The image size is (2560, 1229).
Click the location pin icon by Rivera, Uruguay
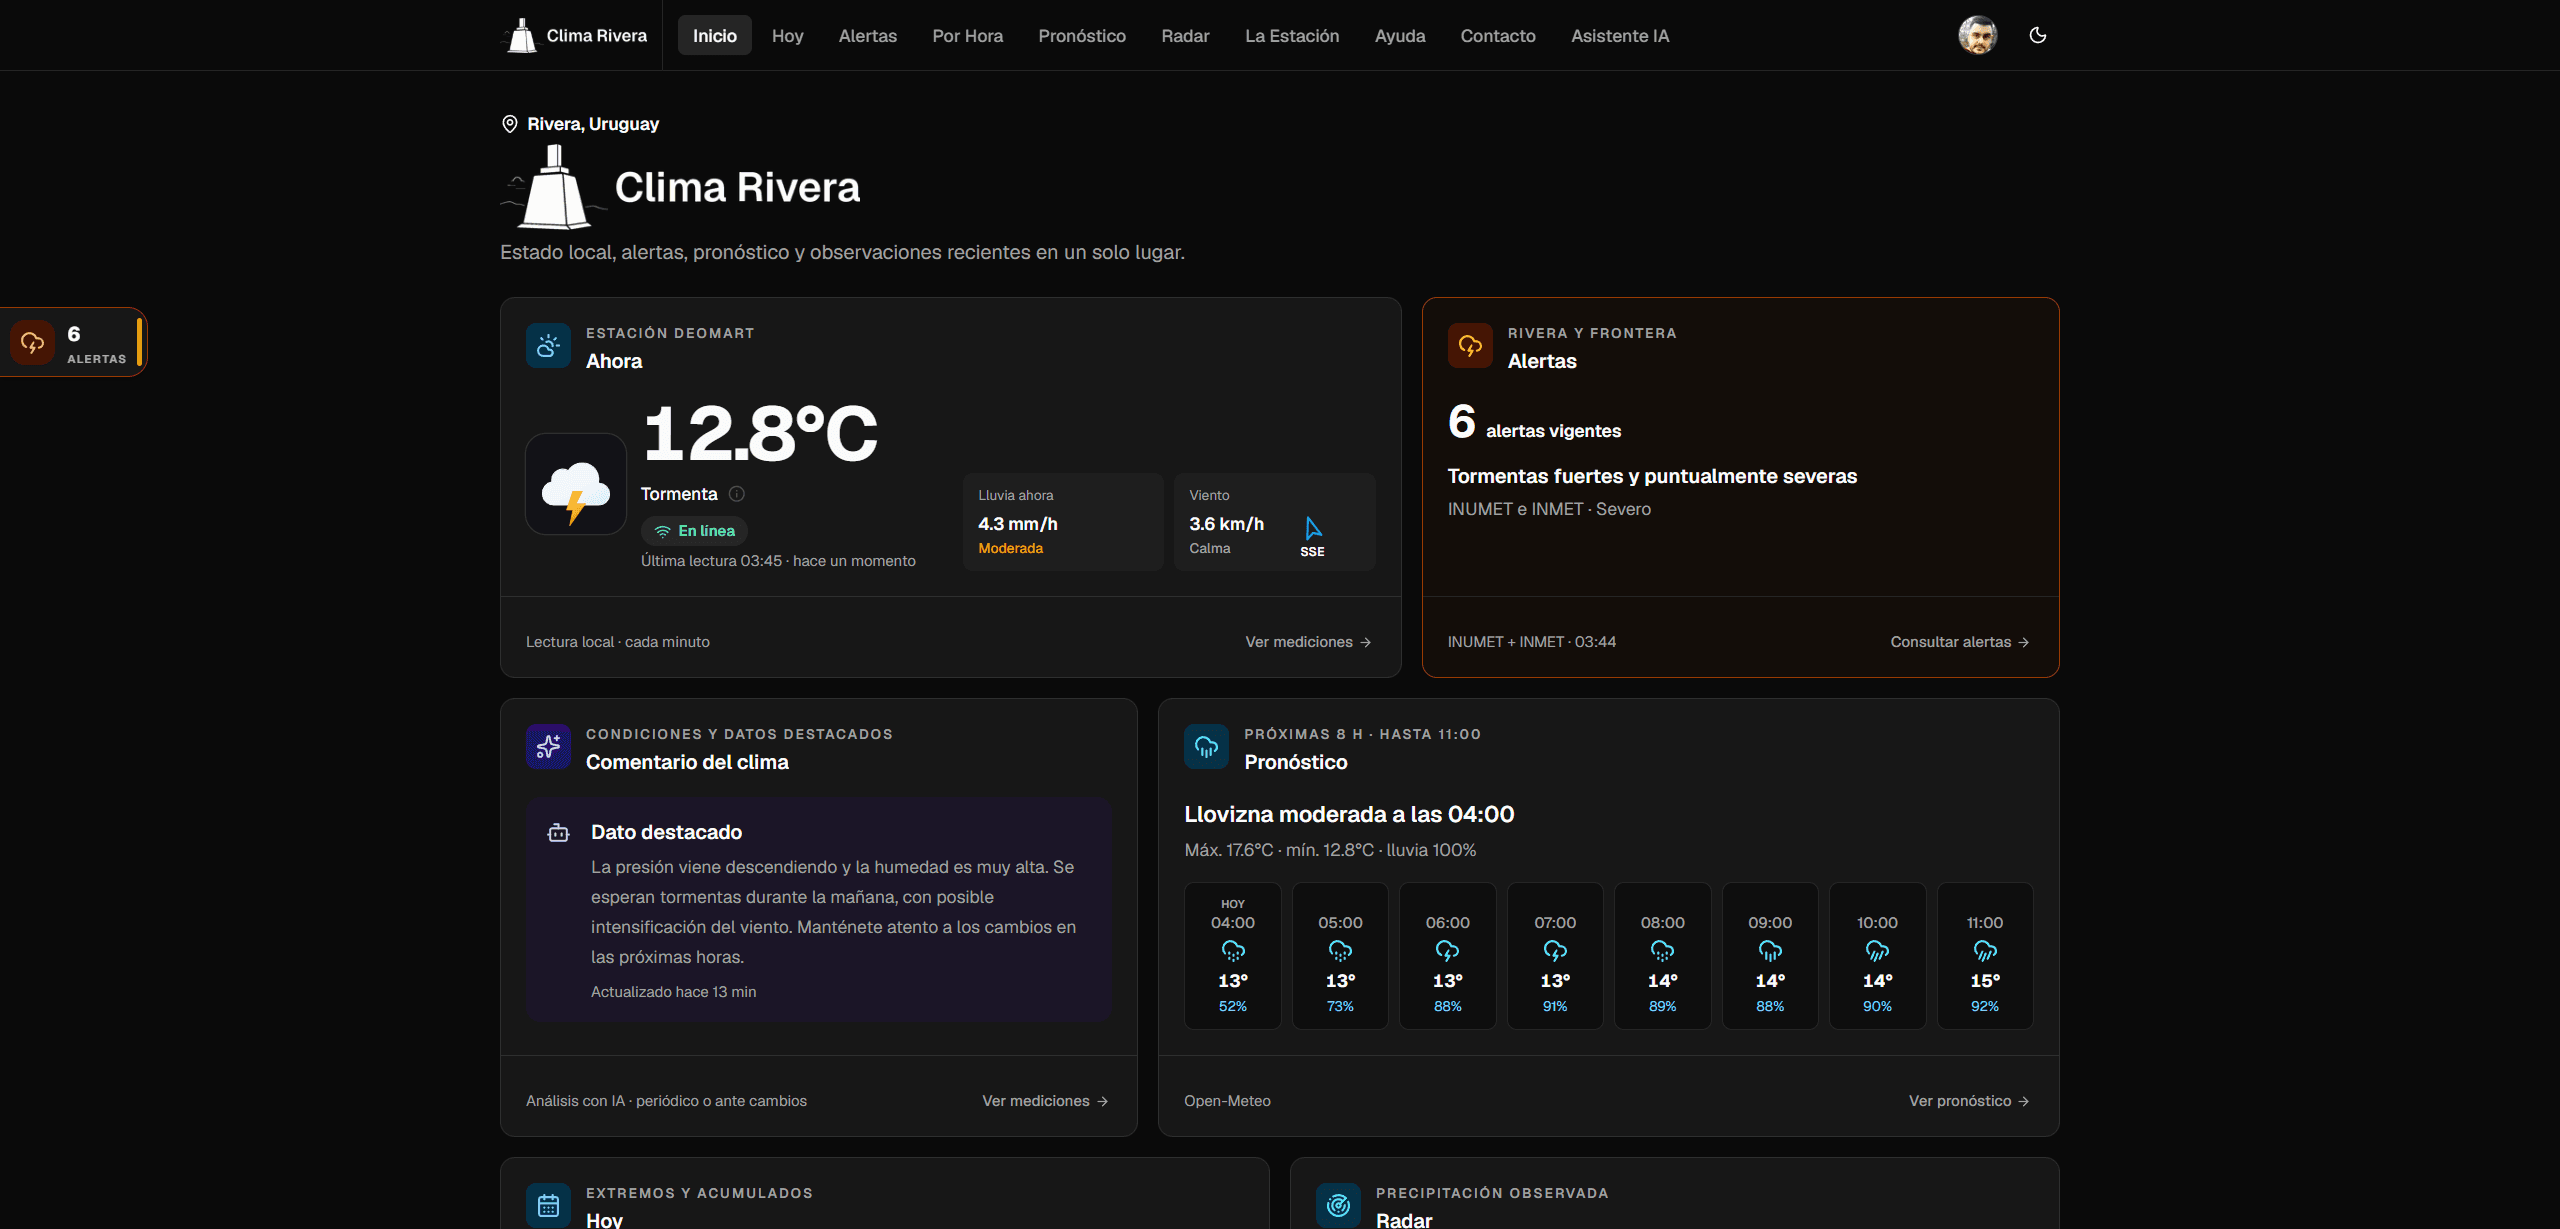[509, 124]
